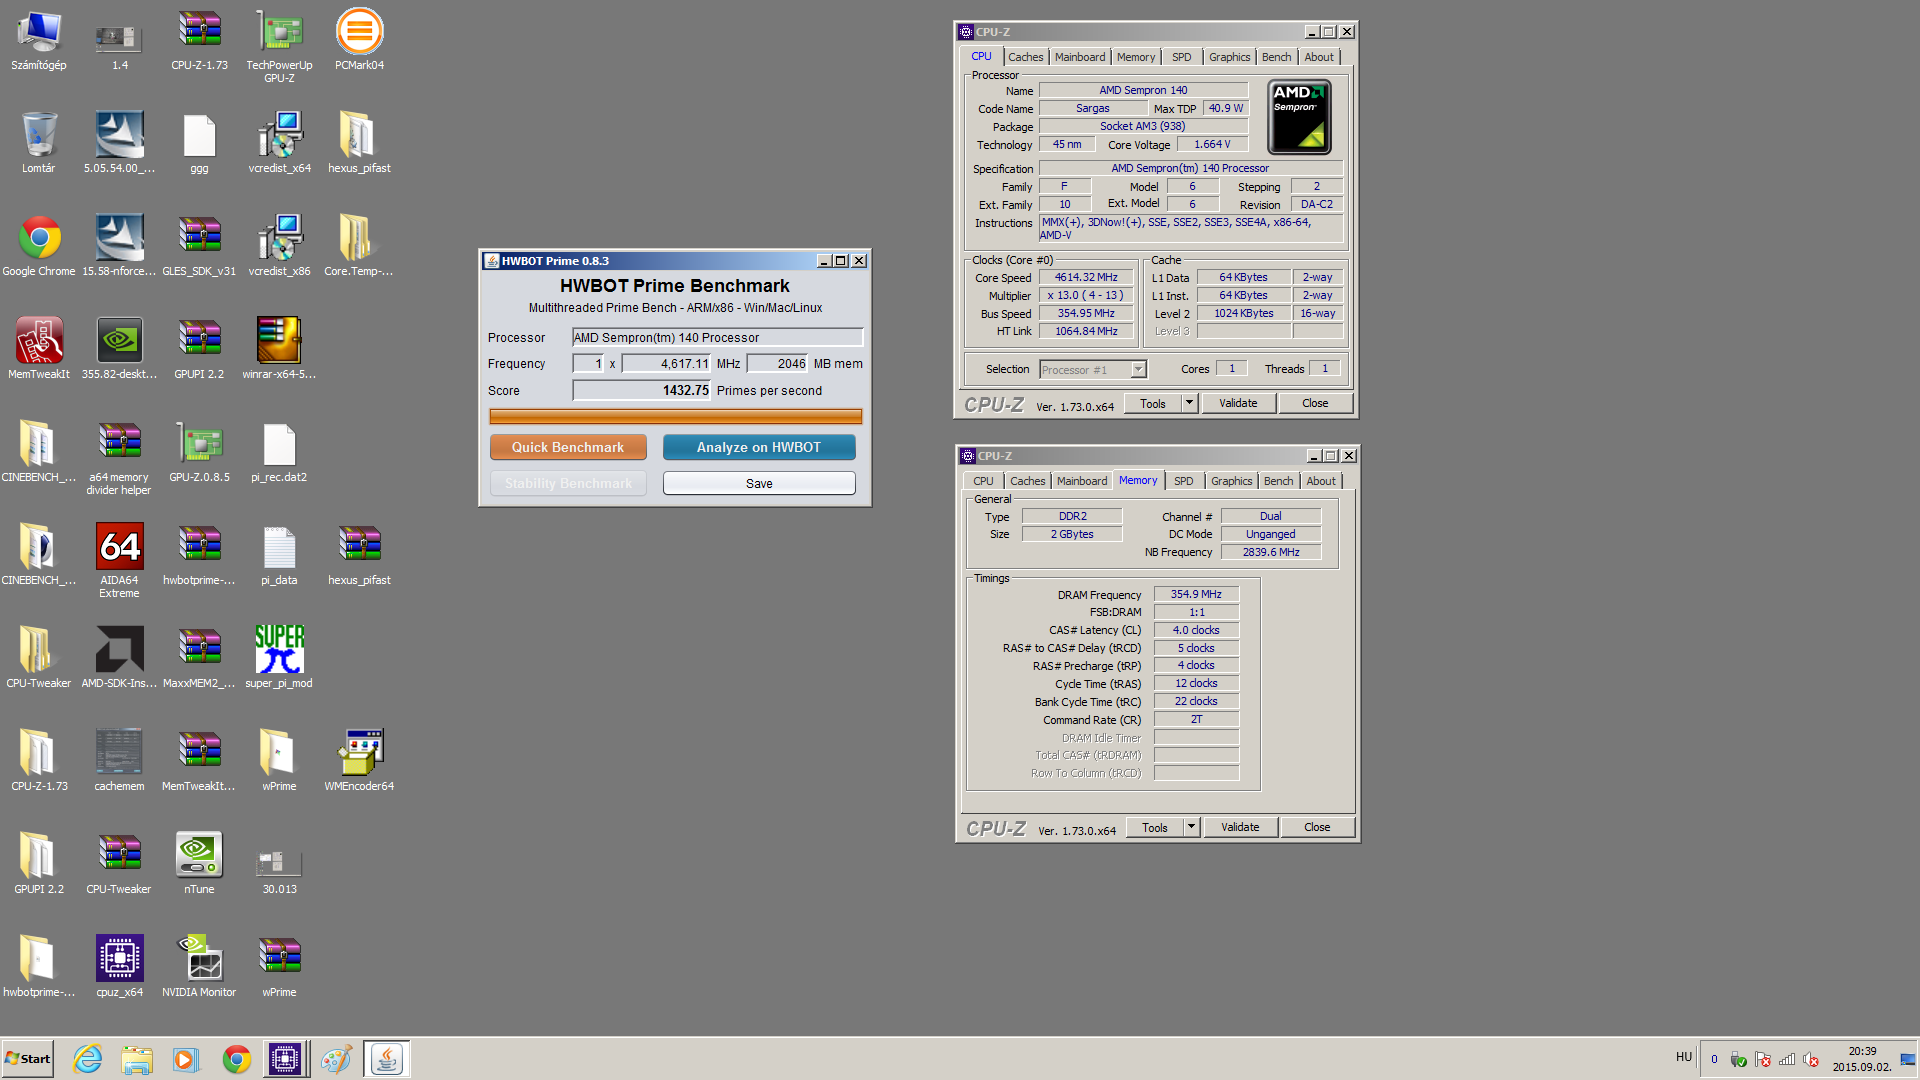
Task: Launch NVIDIA Monitor from the desktop
Action: click(199, 967)
